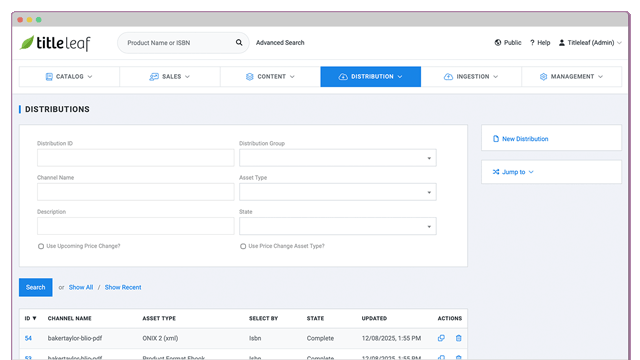640x360 pixels.
Task: Click the ONIX 2 (xml) cell
Action: pyautogui.click(x=160, y=338)
